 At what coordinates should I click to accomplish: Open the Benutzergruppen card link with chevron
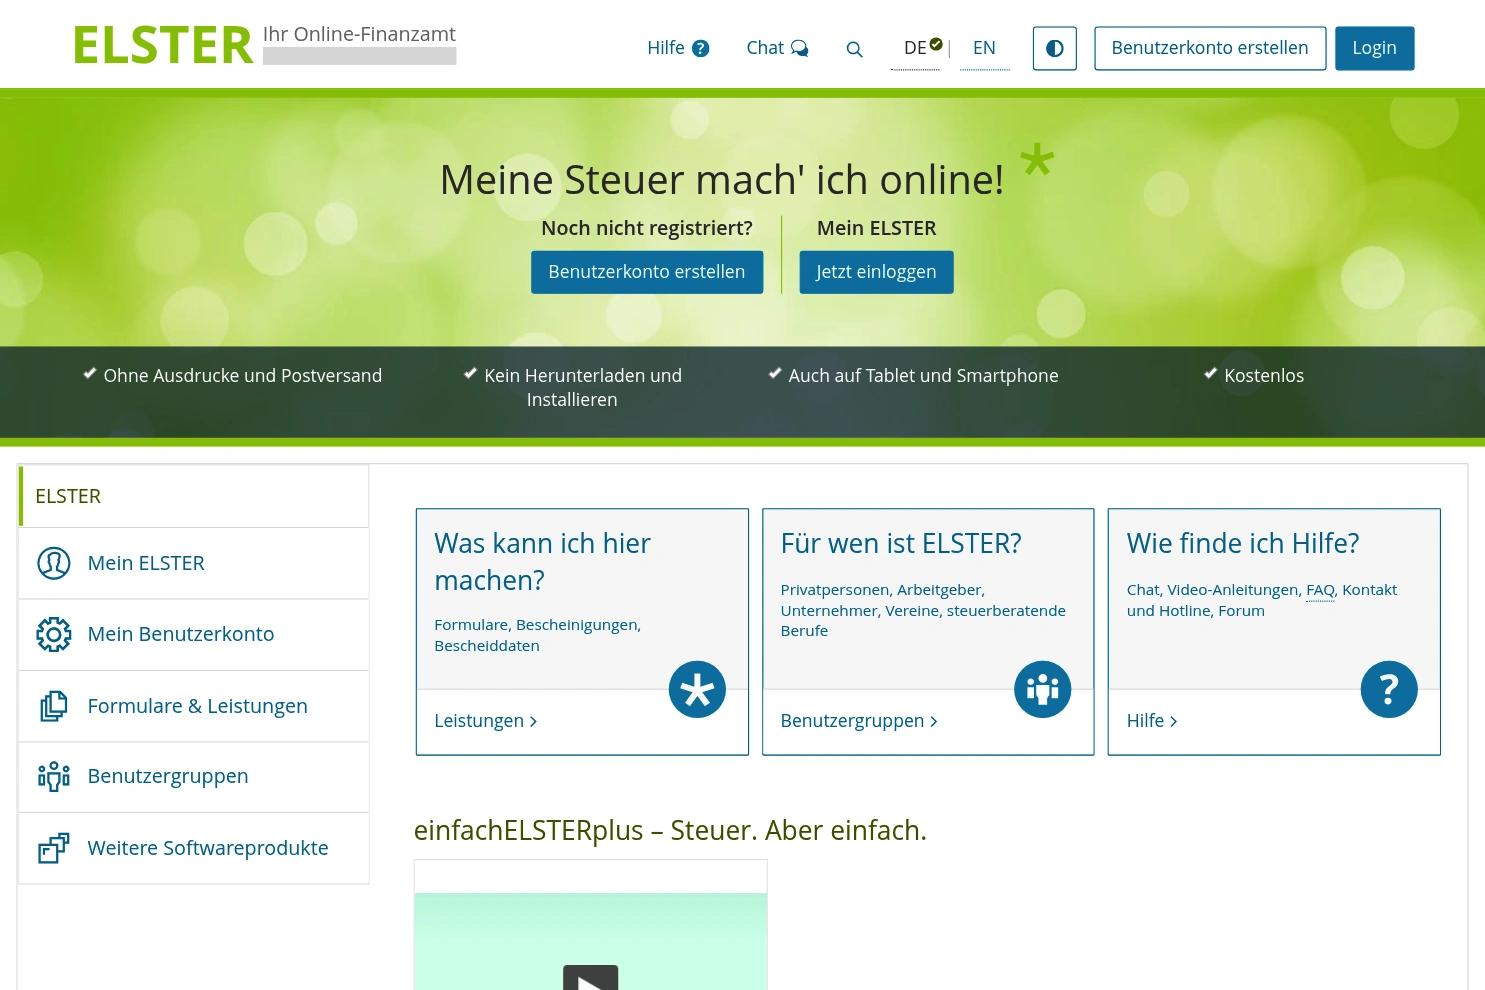click(859, 721)
